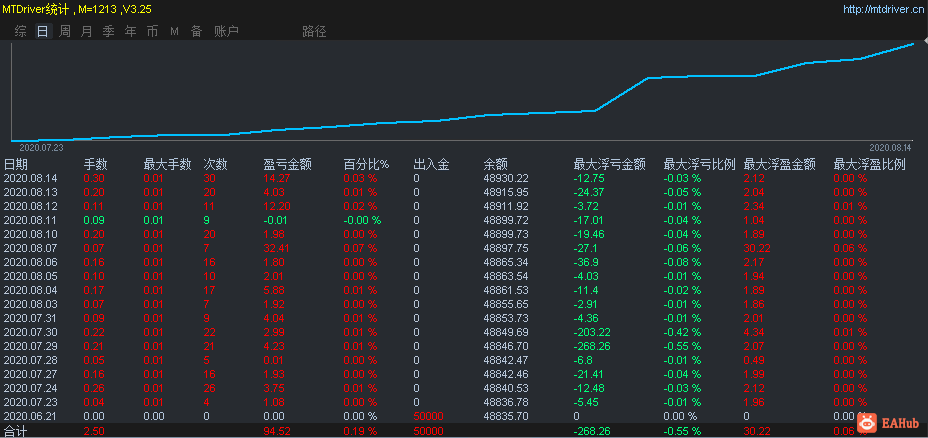The width and height of the screenshot is (928, 438).
Task: Select balance value 48897.75
Action: tap(506, 248)
